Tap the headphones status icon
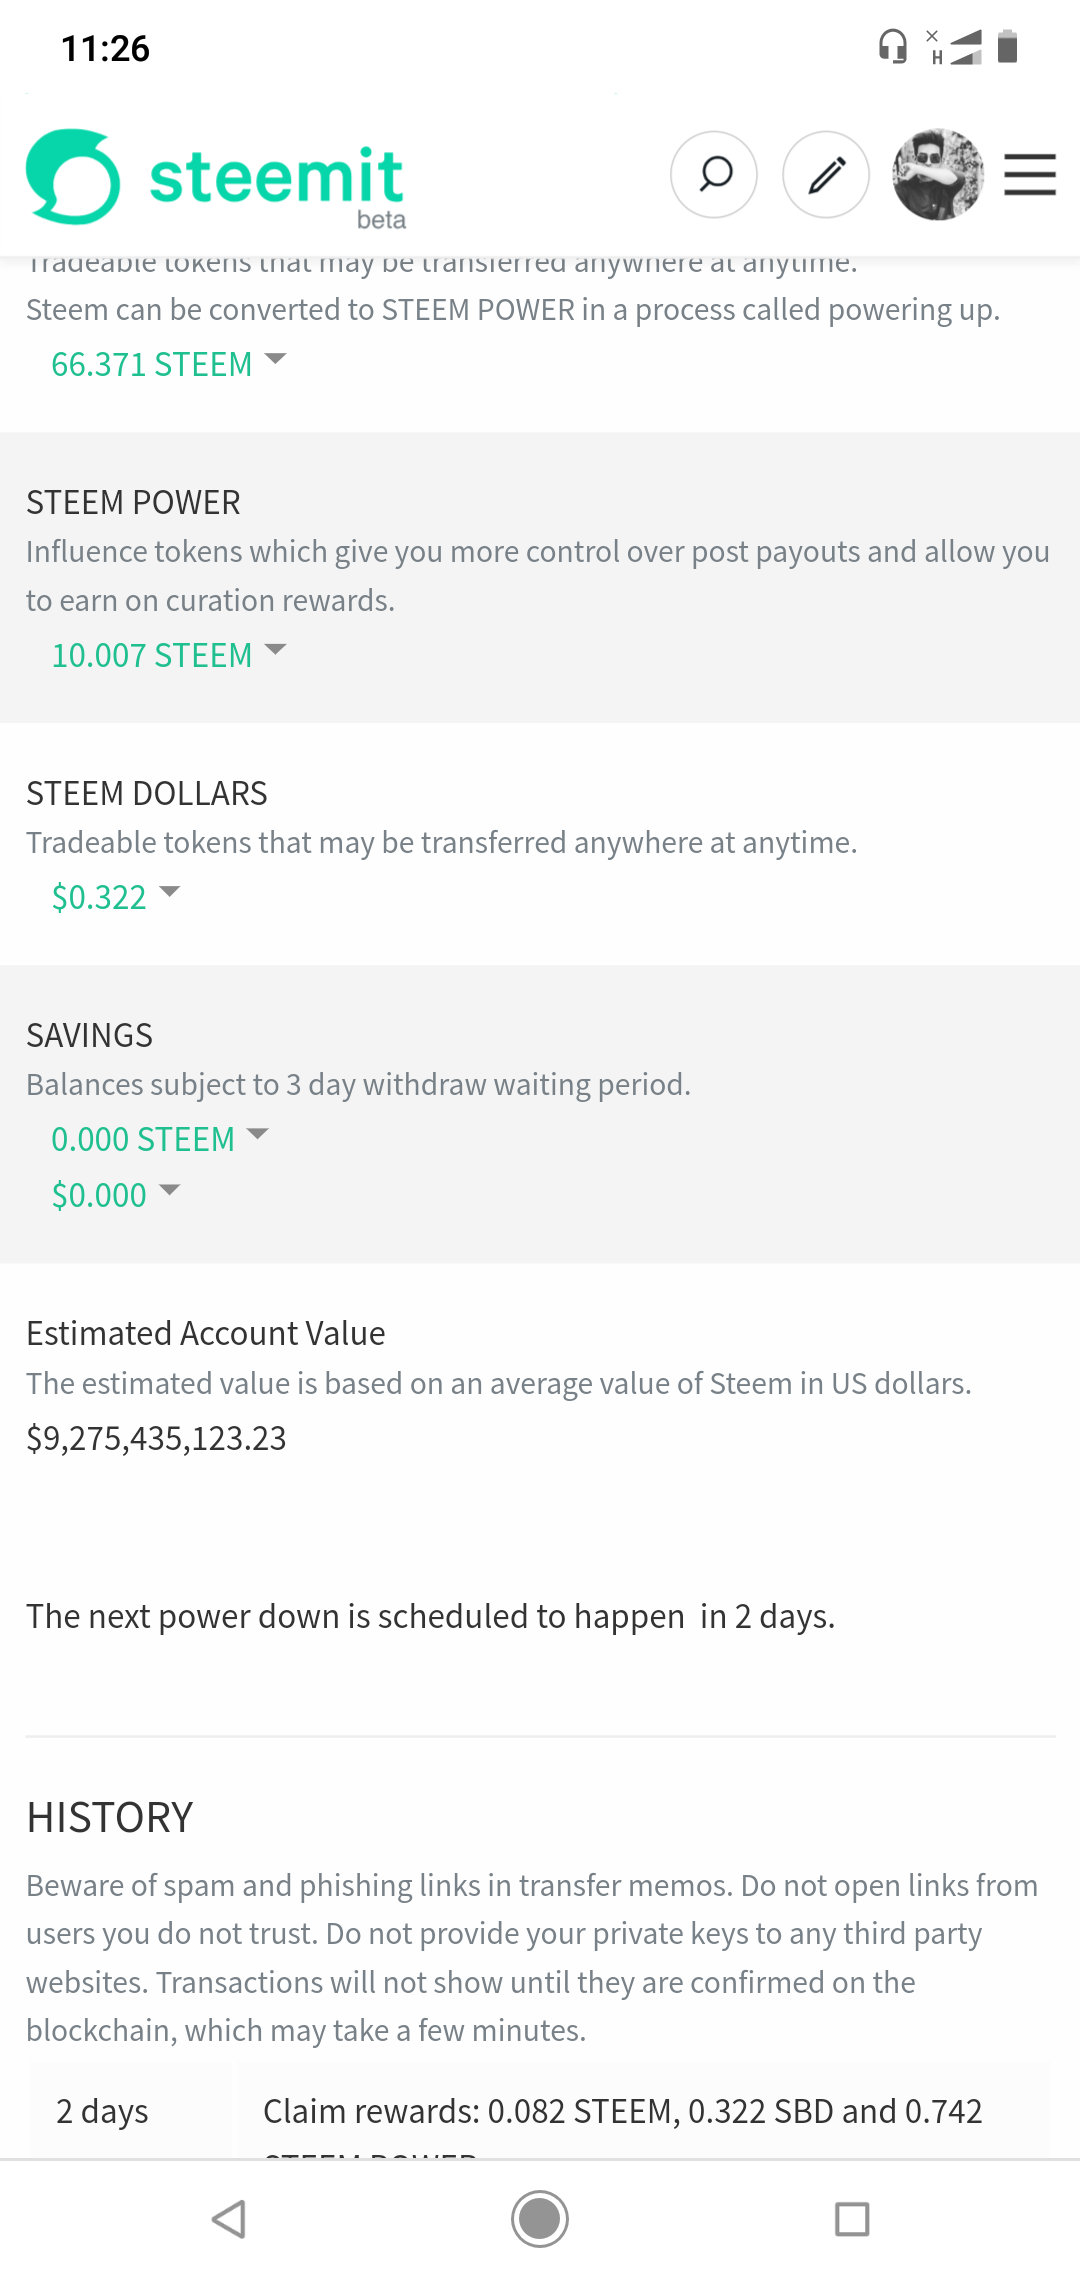This screenshot has height=2280, width=1080. (x=892, y=47)
